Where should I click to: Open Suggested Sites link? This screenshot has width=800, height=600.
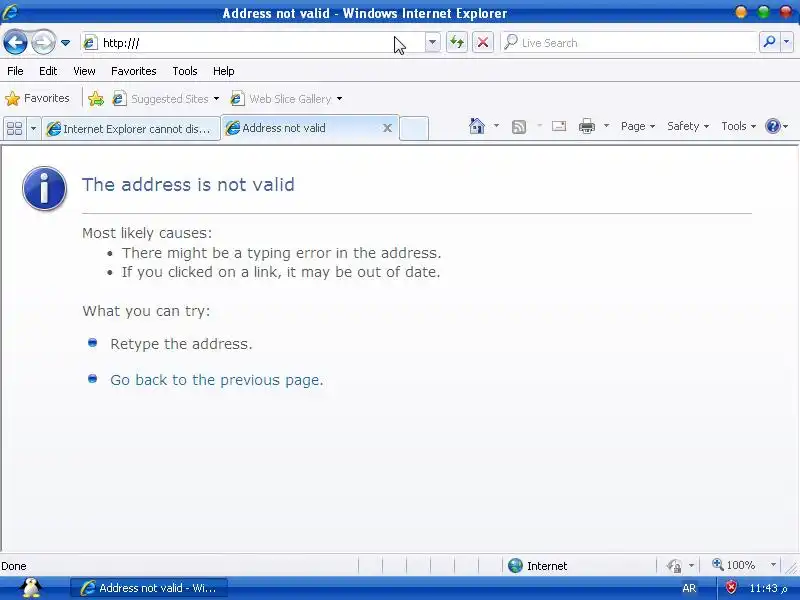[x=165, y=98]
